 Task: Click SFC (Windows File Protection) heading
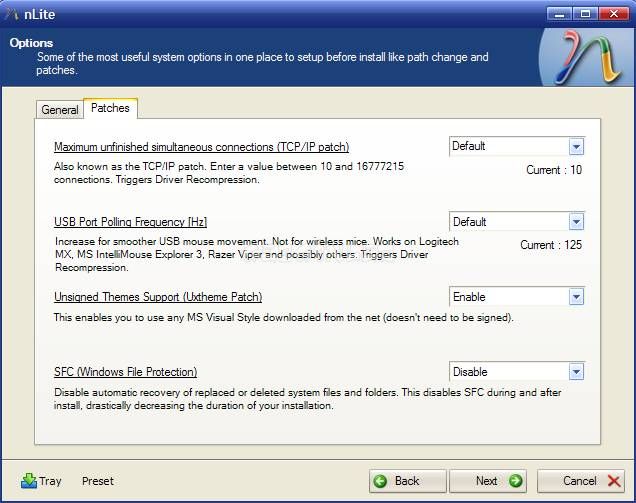pos(126,372)
